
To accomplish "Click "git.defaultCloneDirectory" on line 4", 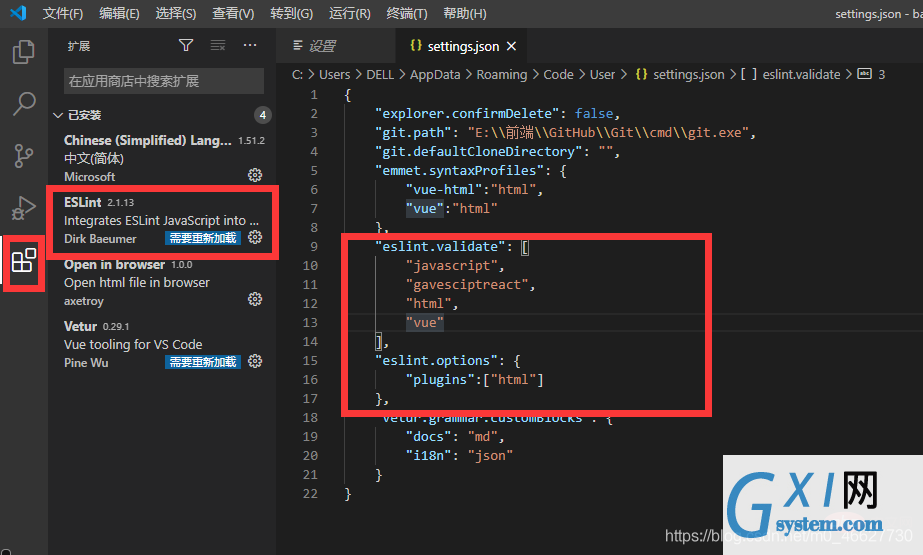I will point(479,151).
